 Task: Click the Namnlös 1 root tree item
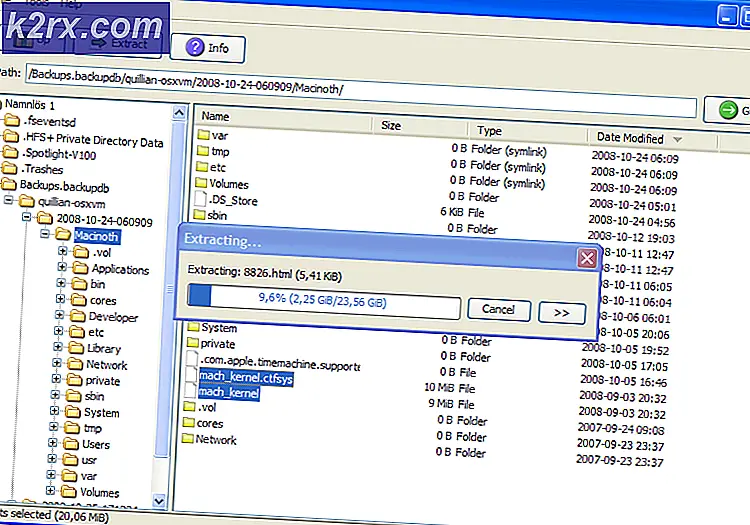click(30, 105)
